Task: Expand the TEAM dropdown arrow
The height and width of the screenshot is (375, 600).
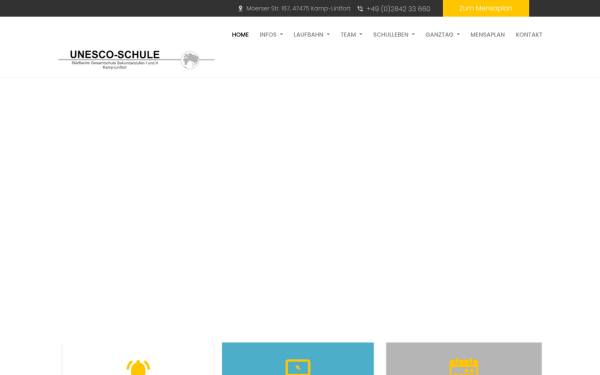Action: (361, 34)
